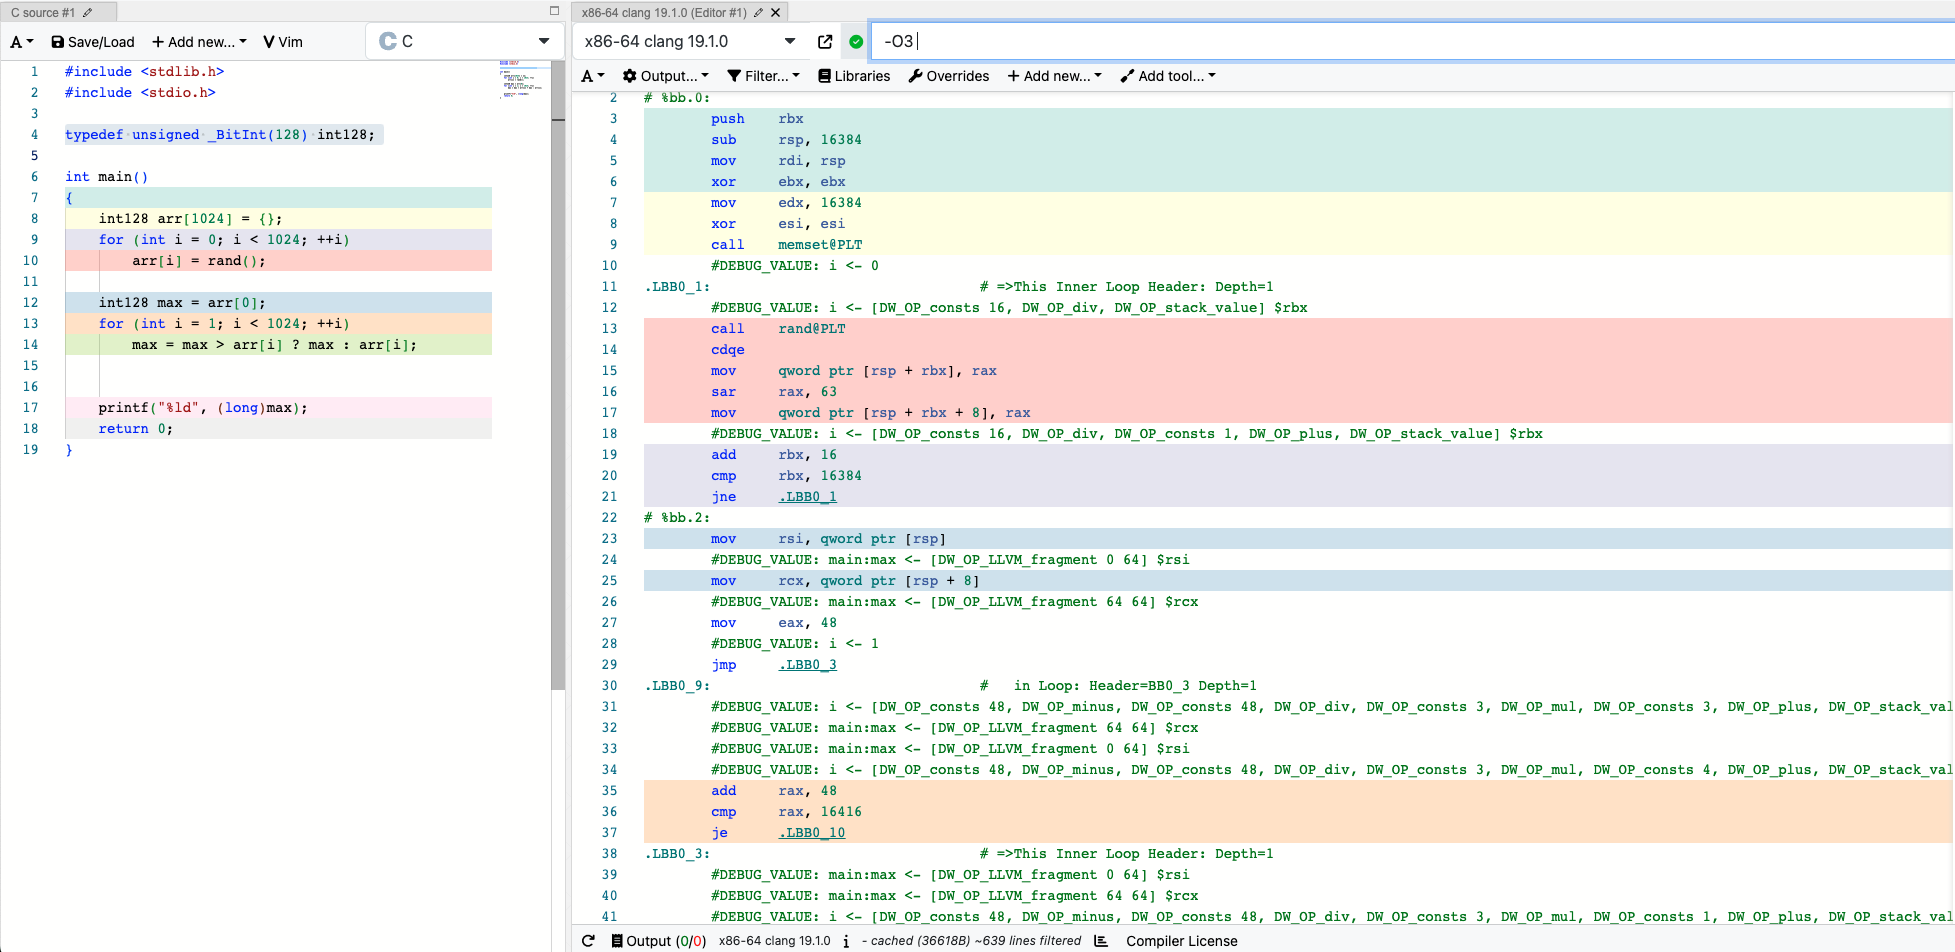Show compiler info icon in status bar
Image resolution: width=1955 pixels, height=952 pixels.
[846, 941]
